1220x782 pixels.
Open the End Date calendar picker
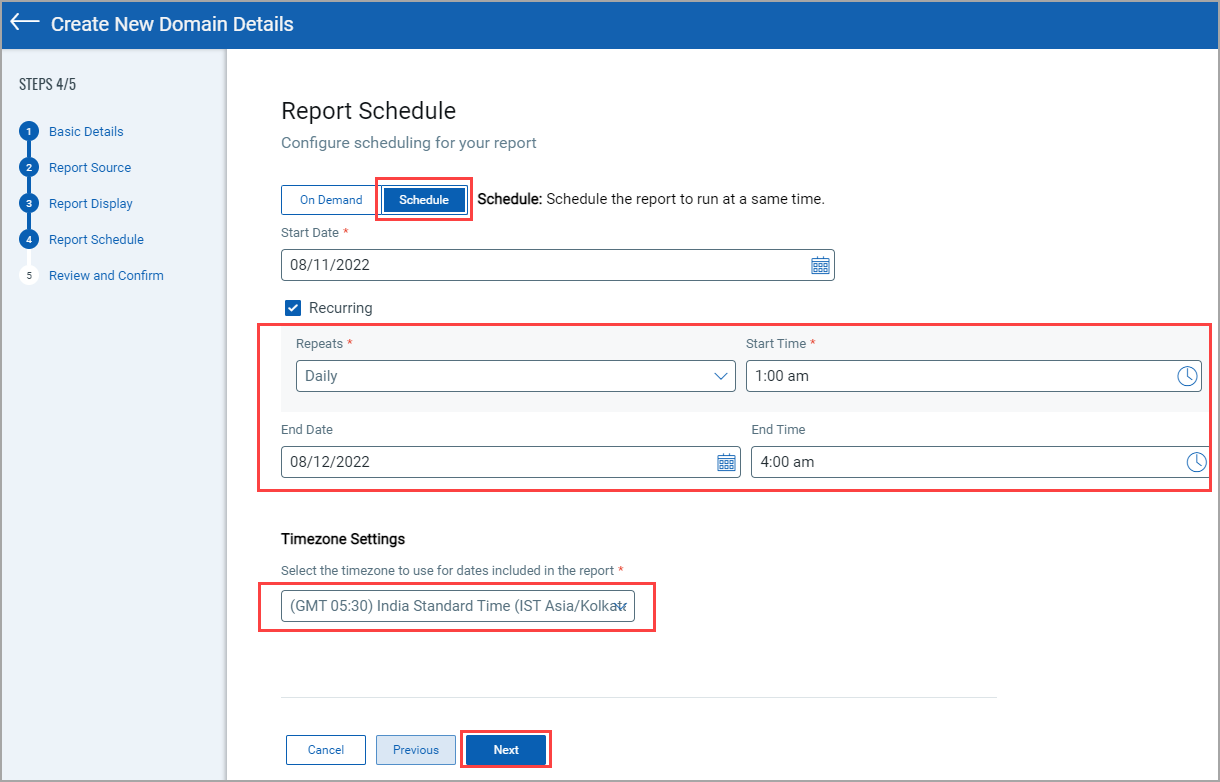tap(726, 462)
